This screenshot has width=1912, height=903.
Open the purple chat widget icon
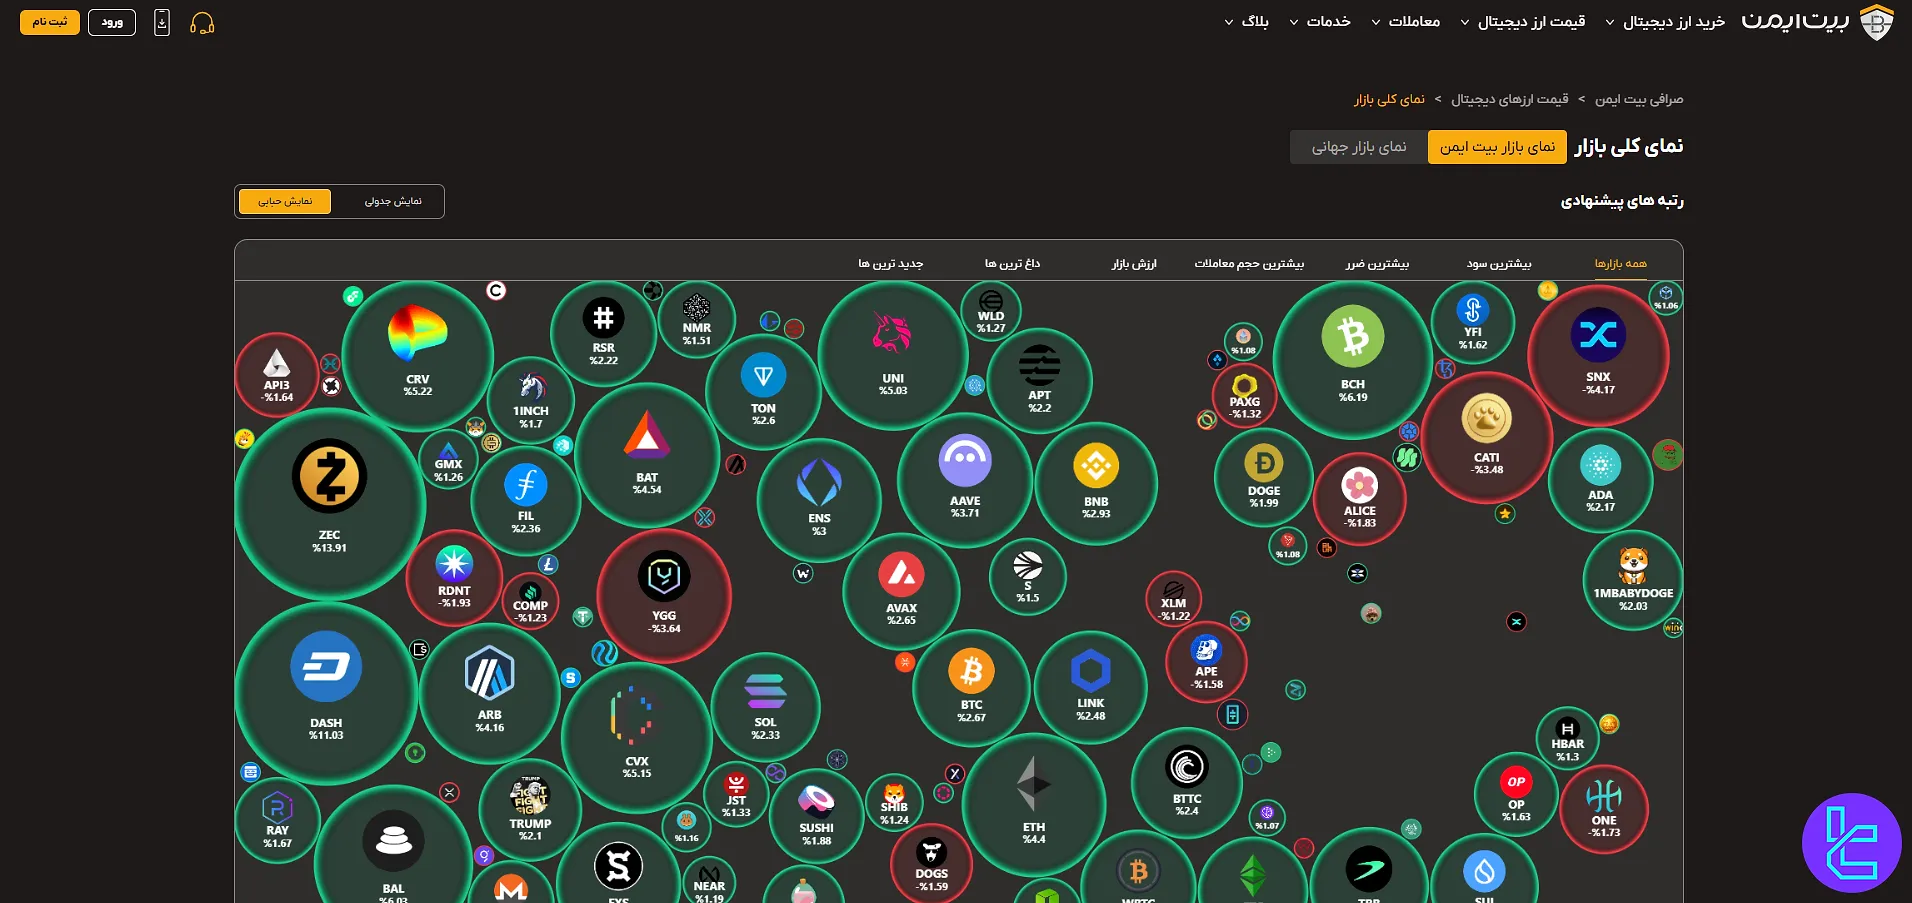pyautogui.click(x=1851, y=843)
